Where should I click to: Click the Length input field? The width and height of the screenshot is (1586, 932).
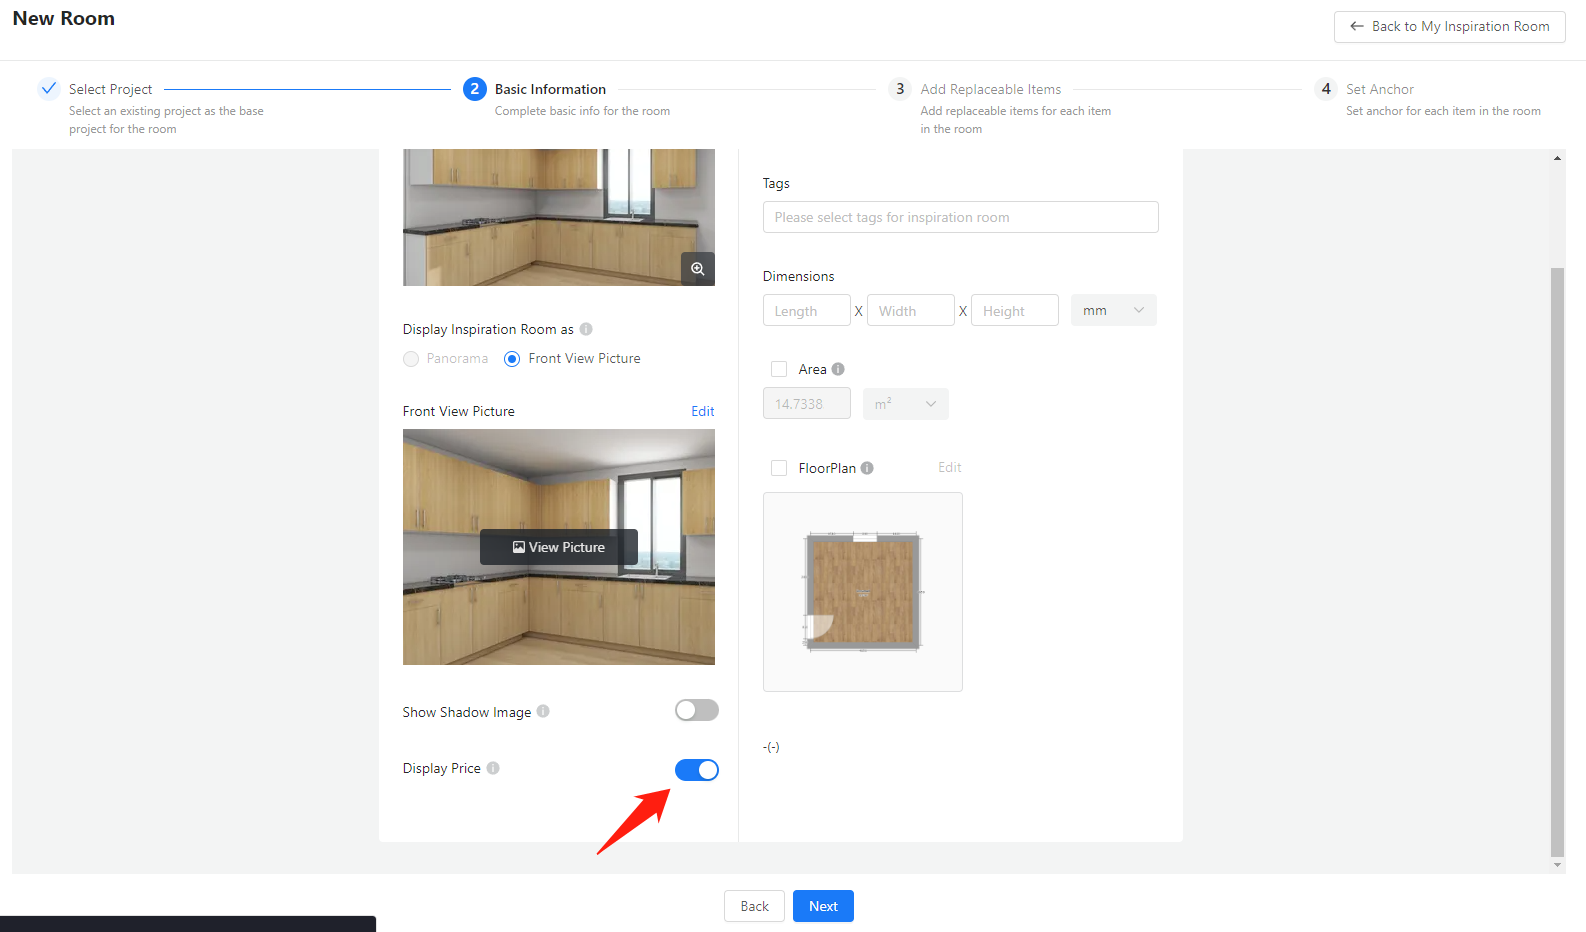pos(806,311)
